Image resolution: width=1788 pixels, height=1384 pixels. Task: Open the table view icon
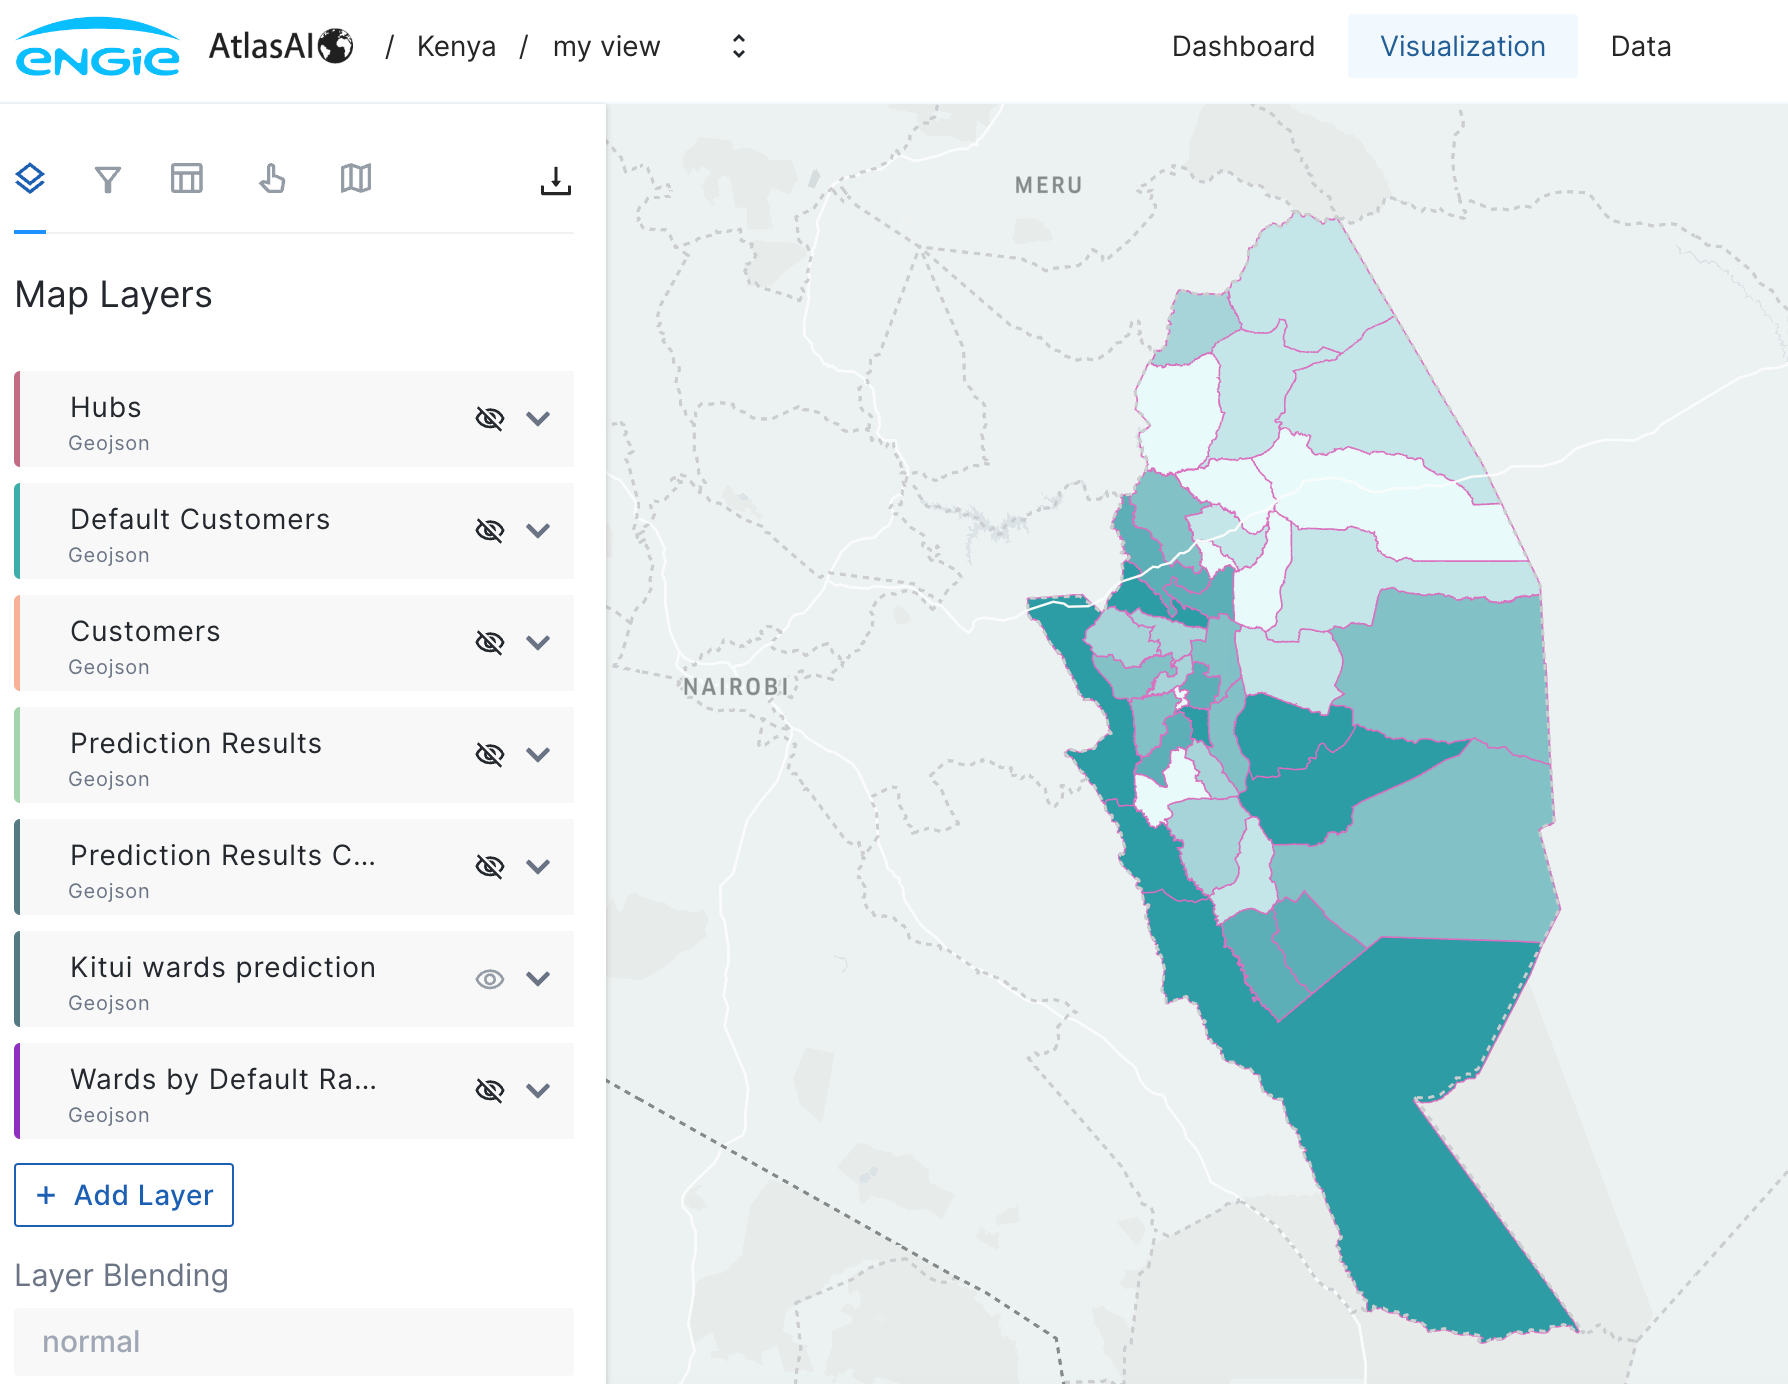187,179
